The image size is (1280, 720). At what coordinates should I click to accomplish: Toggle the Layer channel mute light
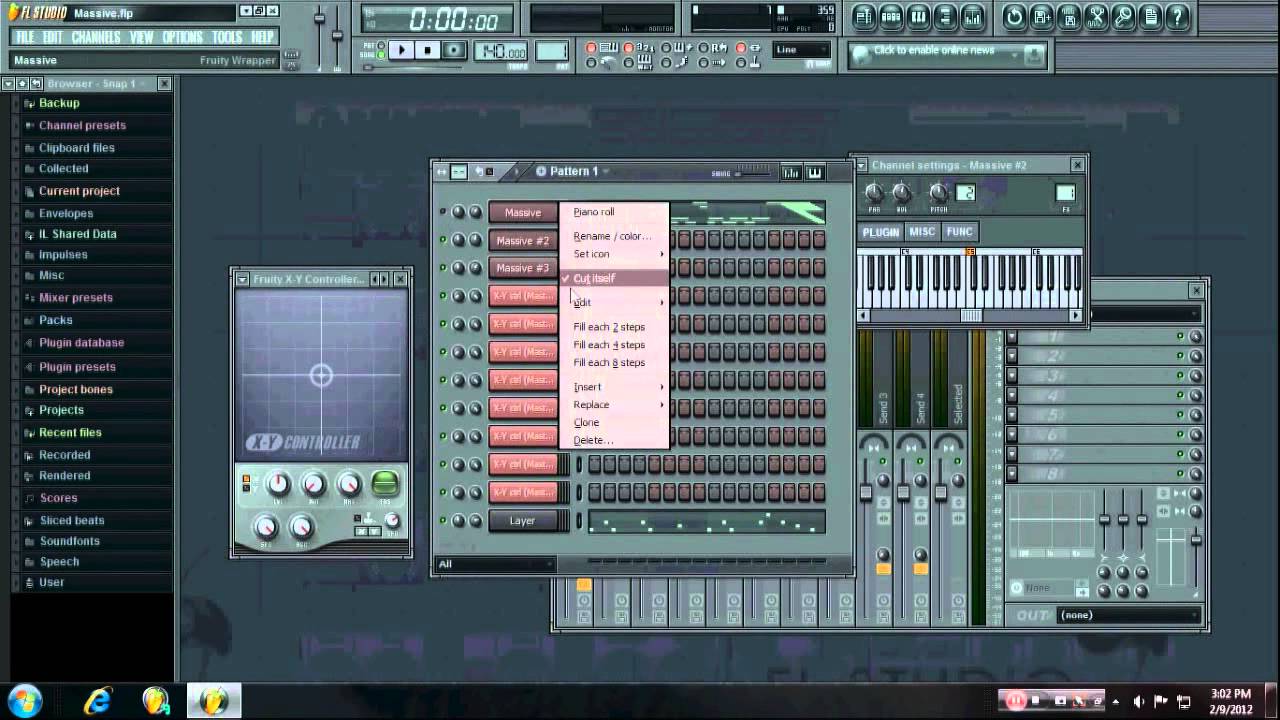pyautogui.click(x=443, y=520)
